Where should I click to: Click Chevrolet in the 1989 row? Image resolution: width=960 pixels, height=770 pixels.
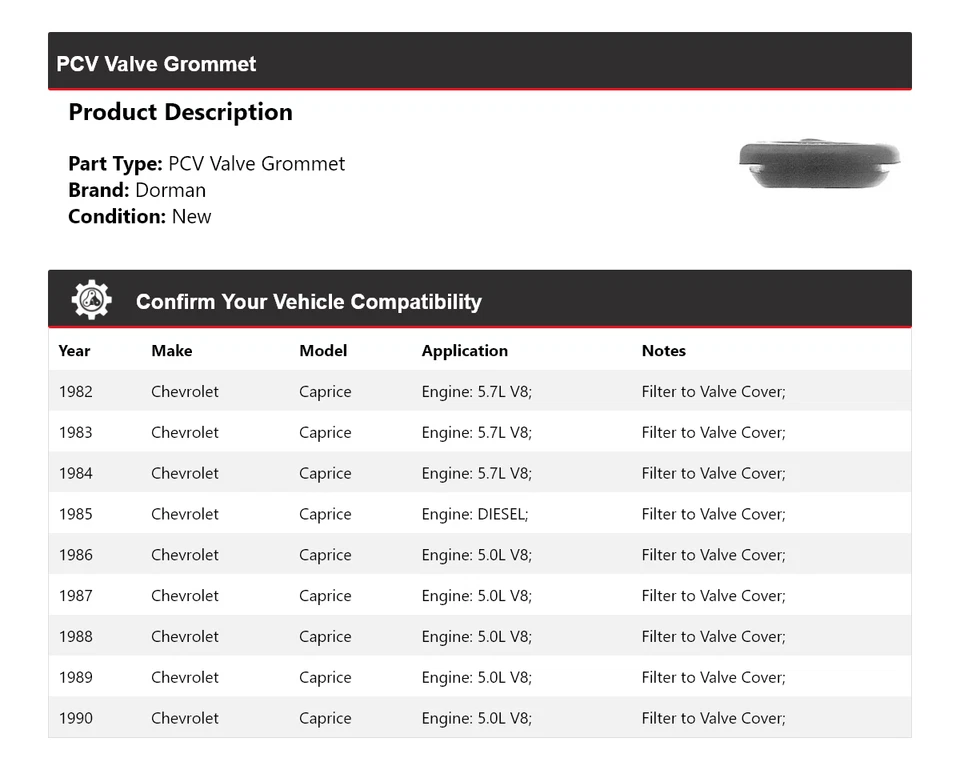[x=184, y=677]
